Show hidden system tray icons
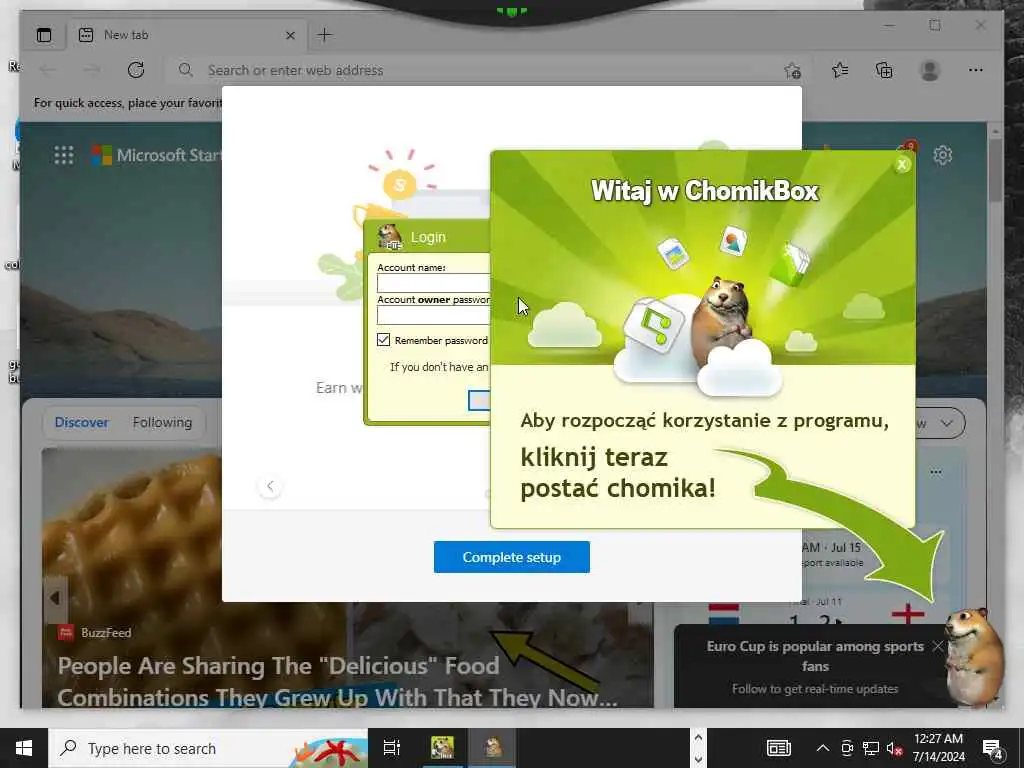This screenshot has width=1024, height=768. (823, 748)
